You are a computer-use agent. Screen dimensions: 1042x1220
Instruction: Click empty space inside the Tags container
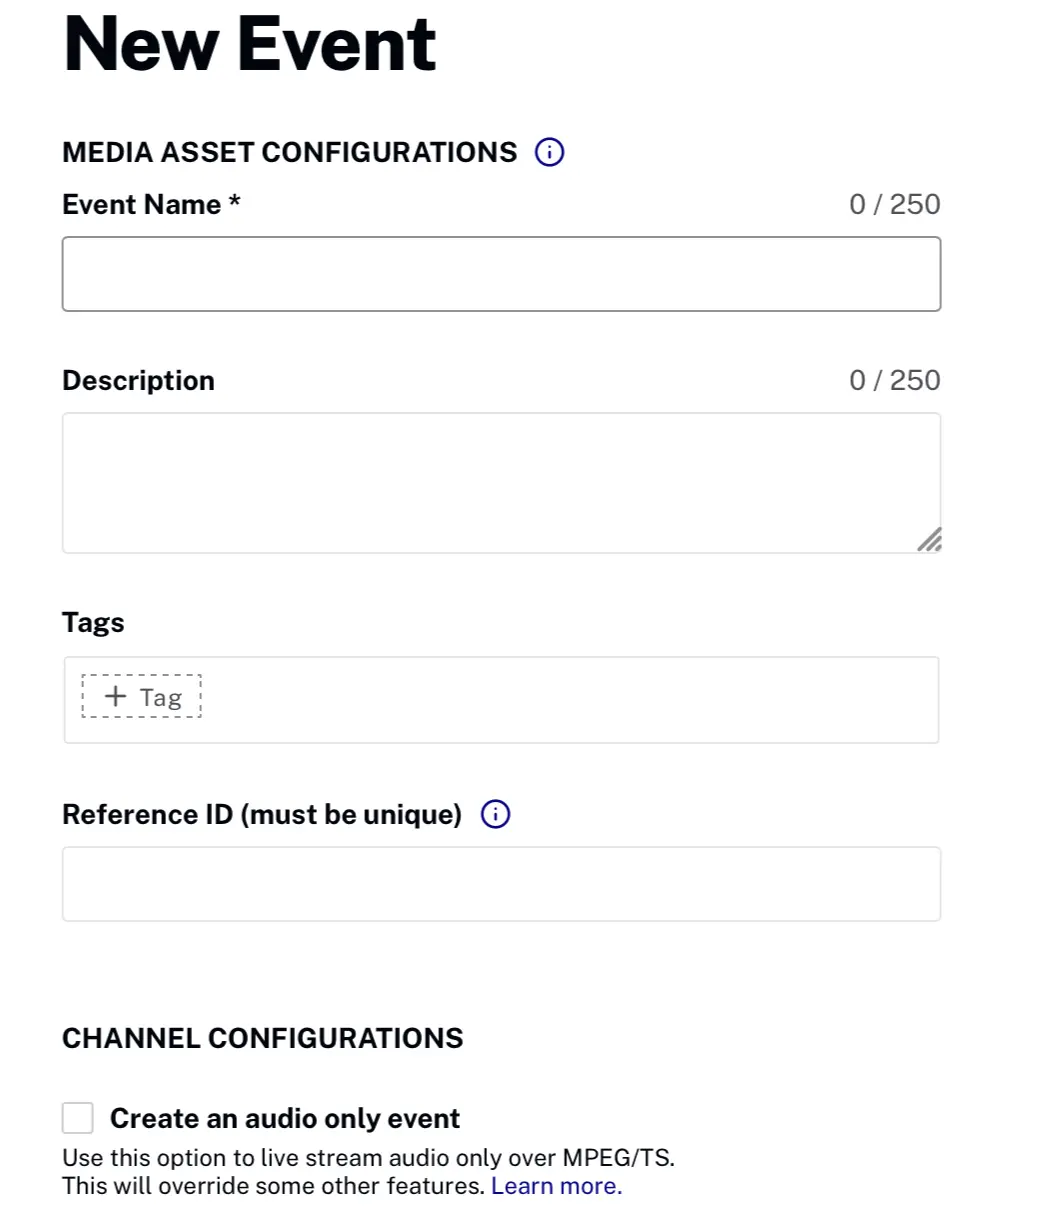point(570,700)
